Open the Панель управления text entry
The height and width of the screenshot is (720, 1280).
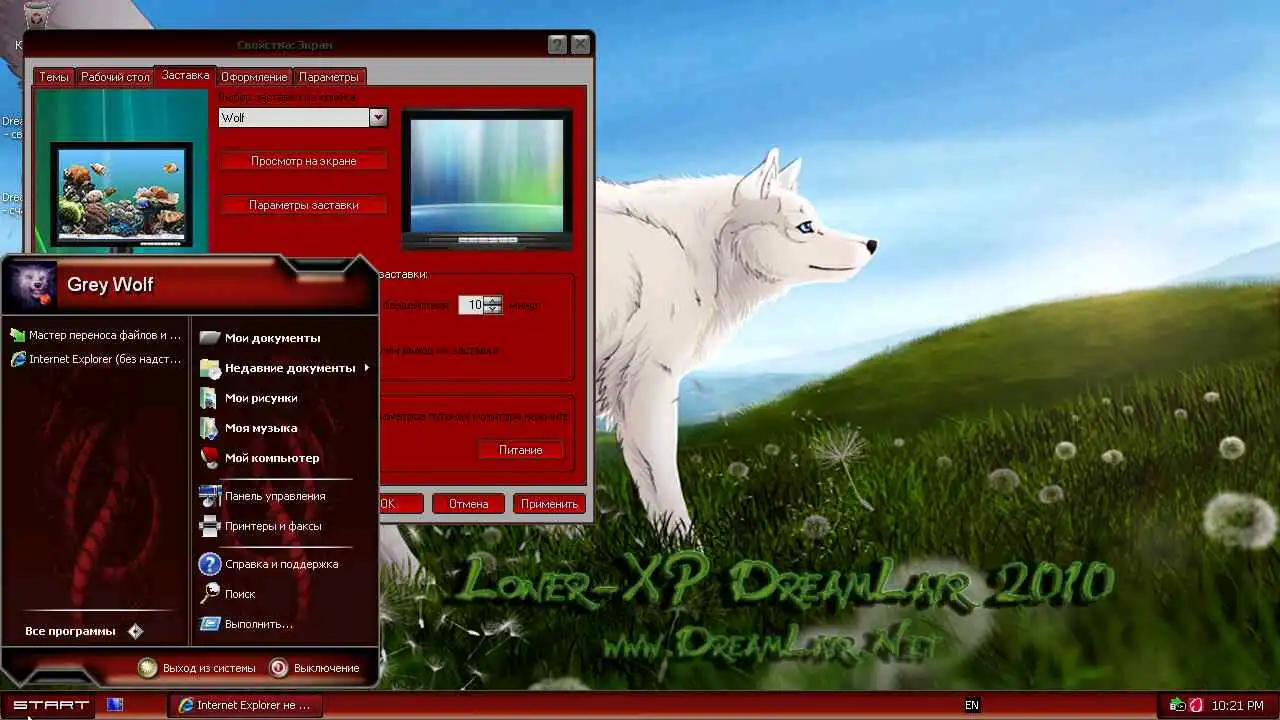(275, 496)
